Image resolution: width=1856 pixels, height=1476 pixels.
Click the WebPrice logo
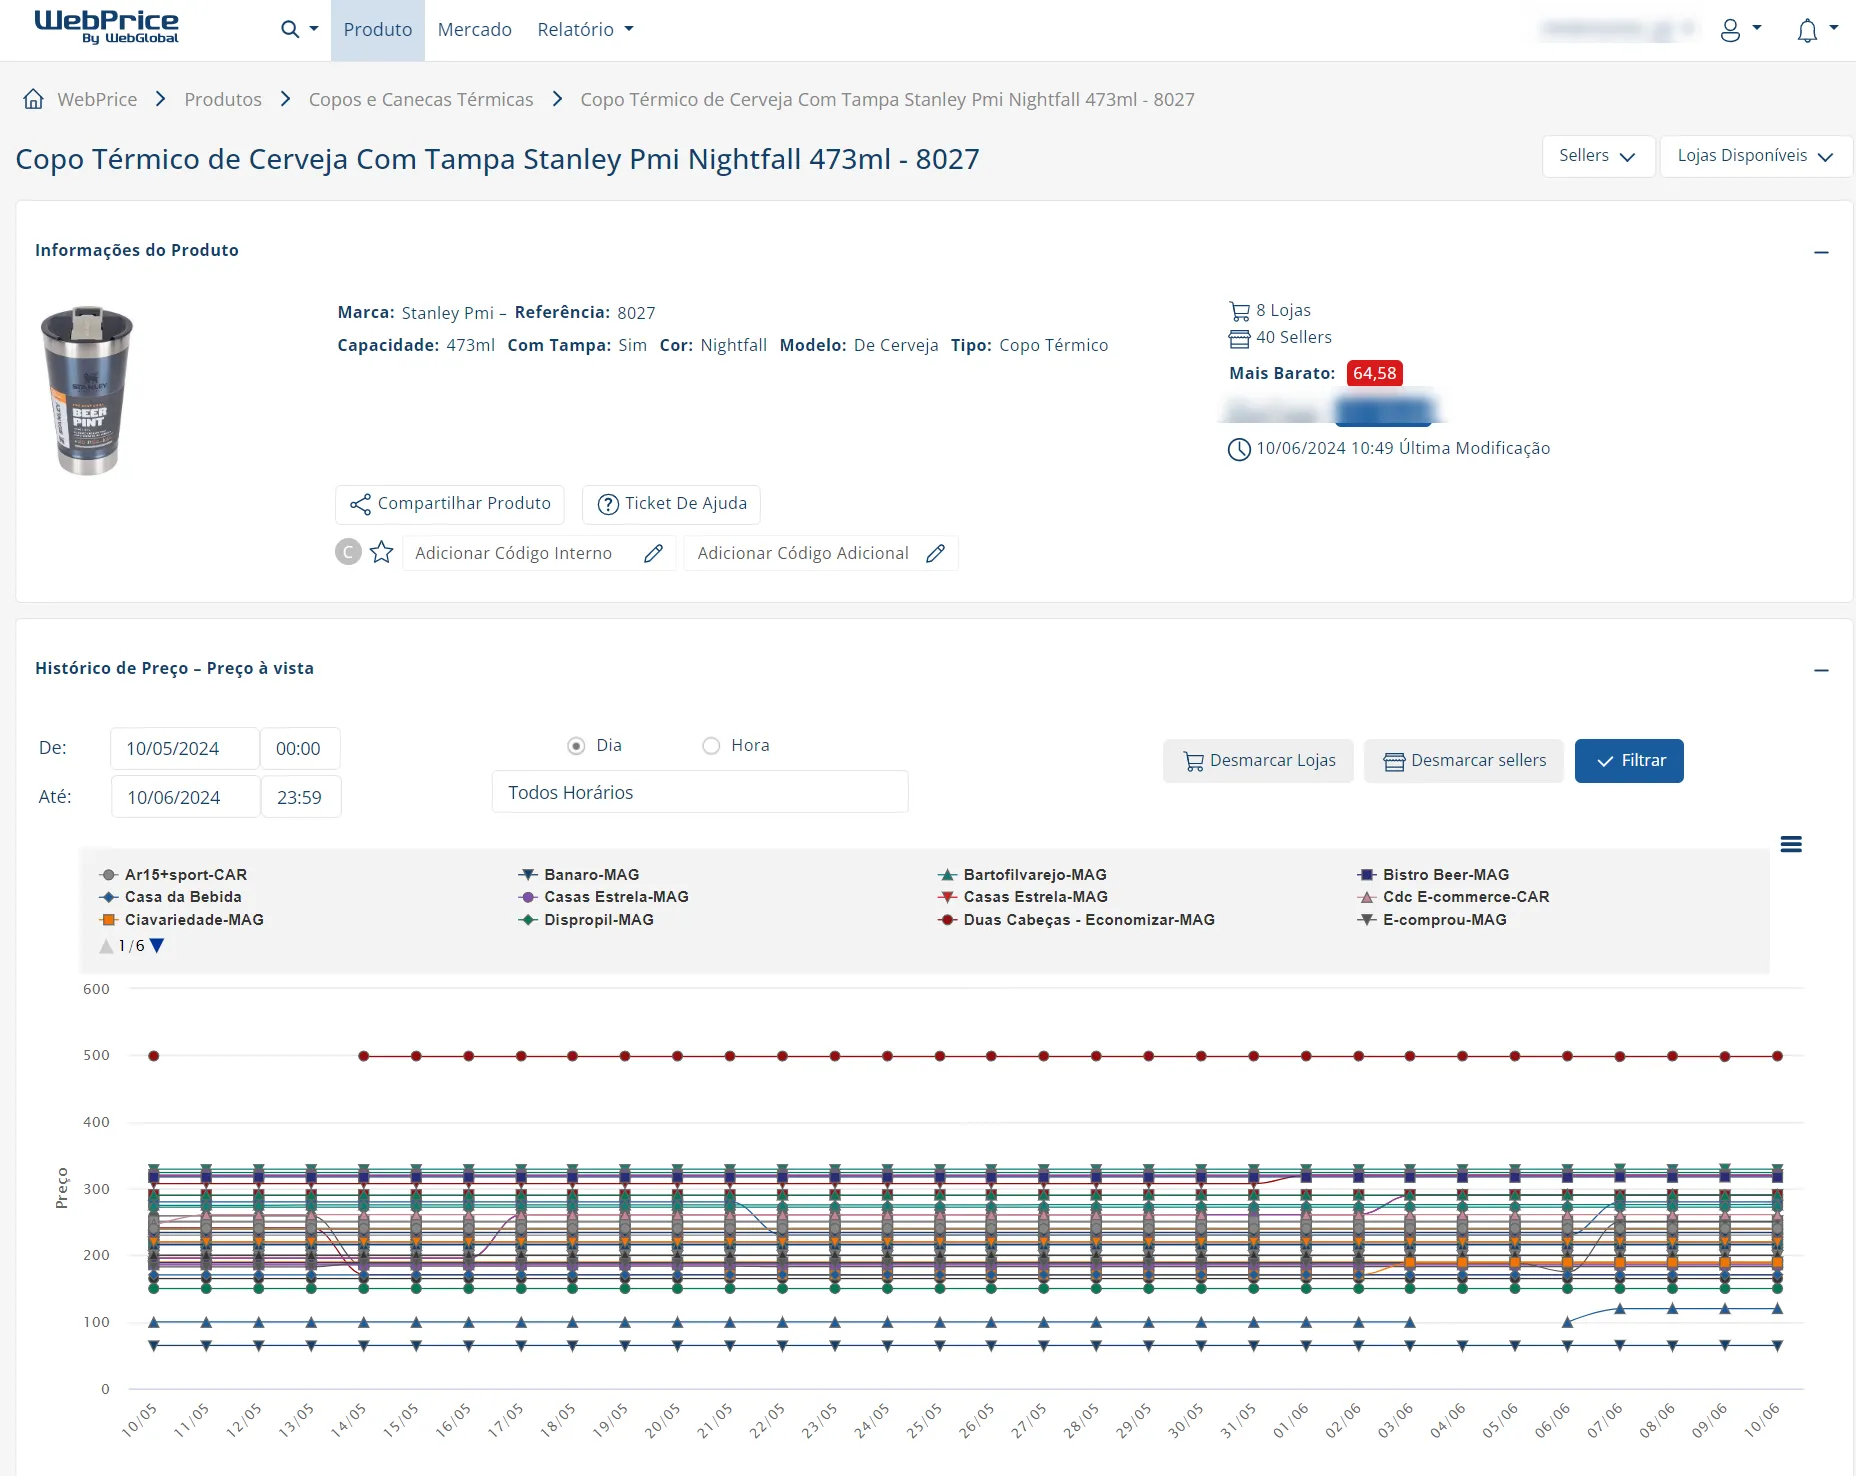pyautogui.click(x=106, y=27)
